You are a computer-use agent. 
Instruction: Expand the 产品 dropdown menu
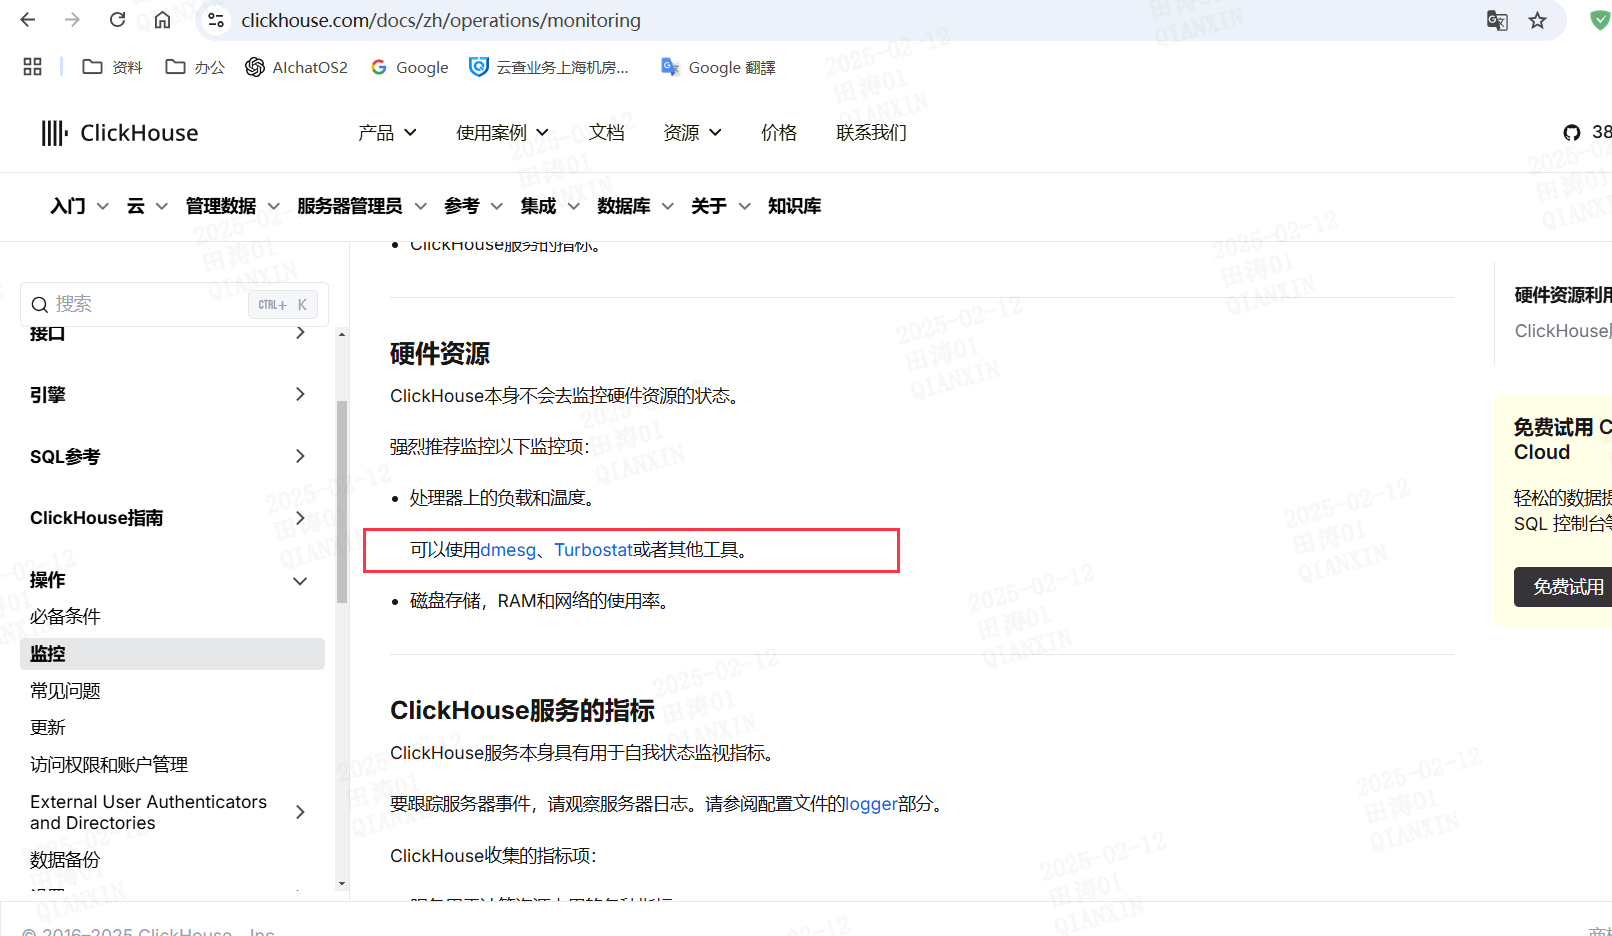pyautogui.click(x=387, y=132)
